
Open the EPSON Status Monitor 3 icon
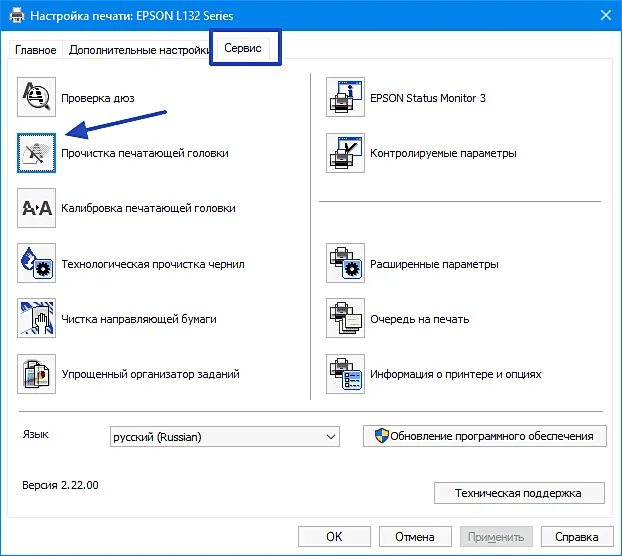346,97
